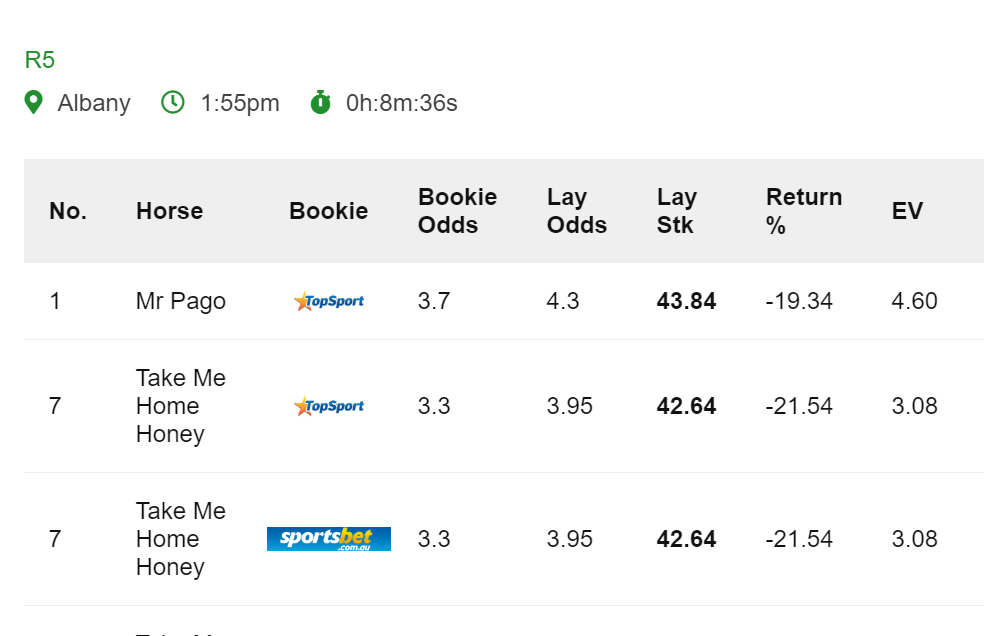
Task: Click the Bookie column header
Action: [x=329, y=211]
